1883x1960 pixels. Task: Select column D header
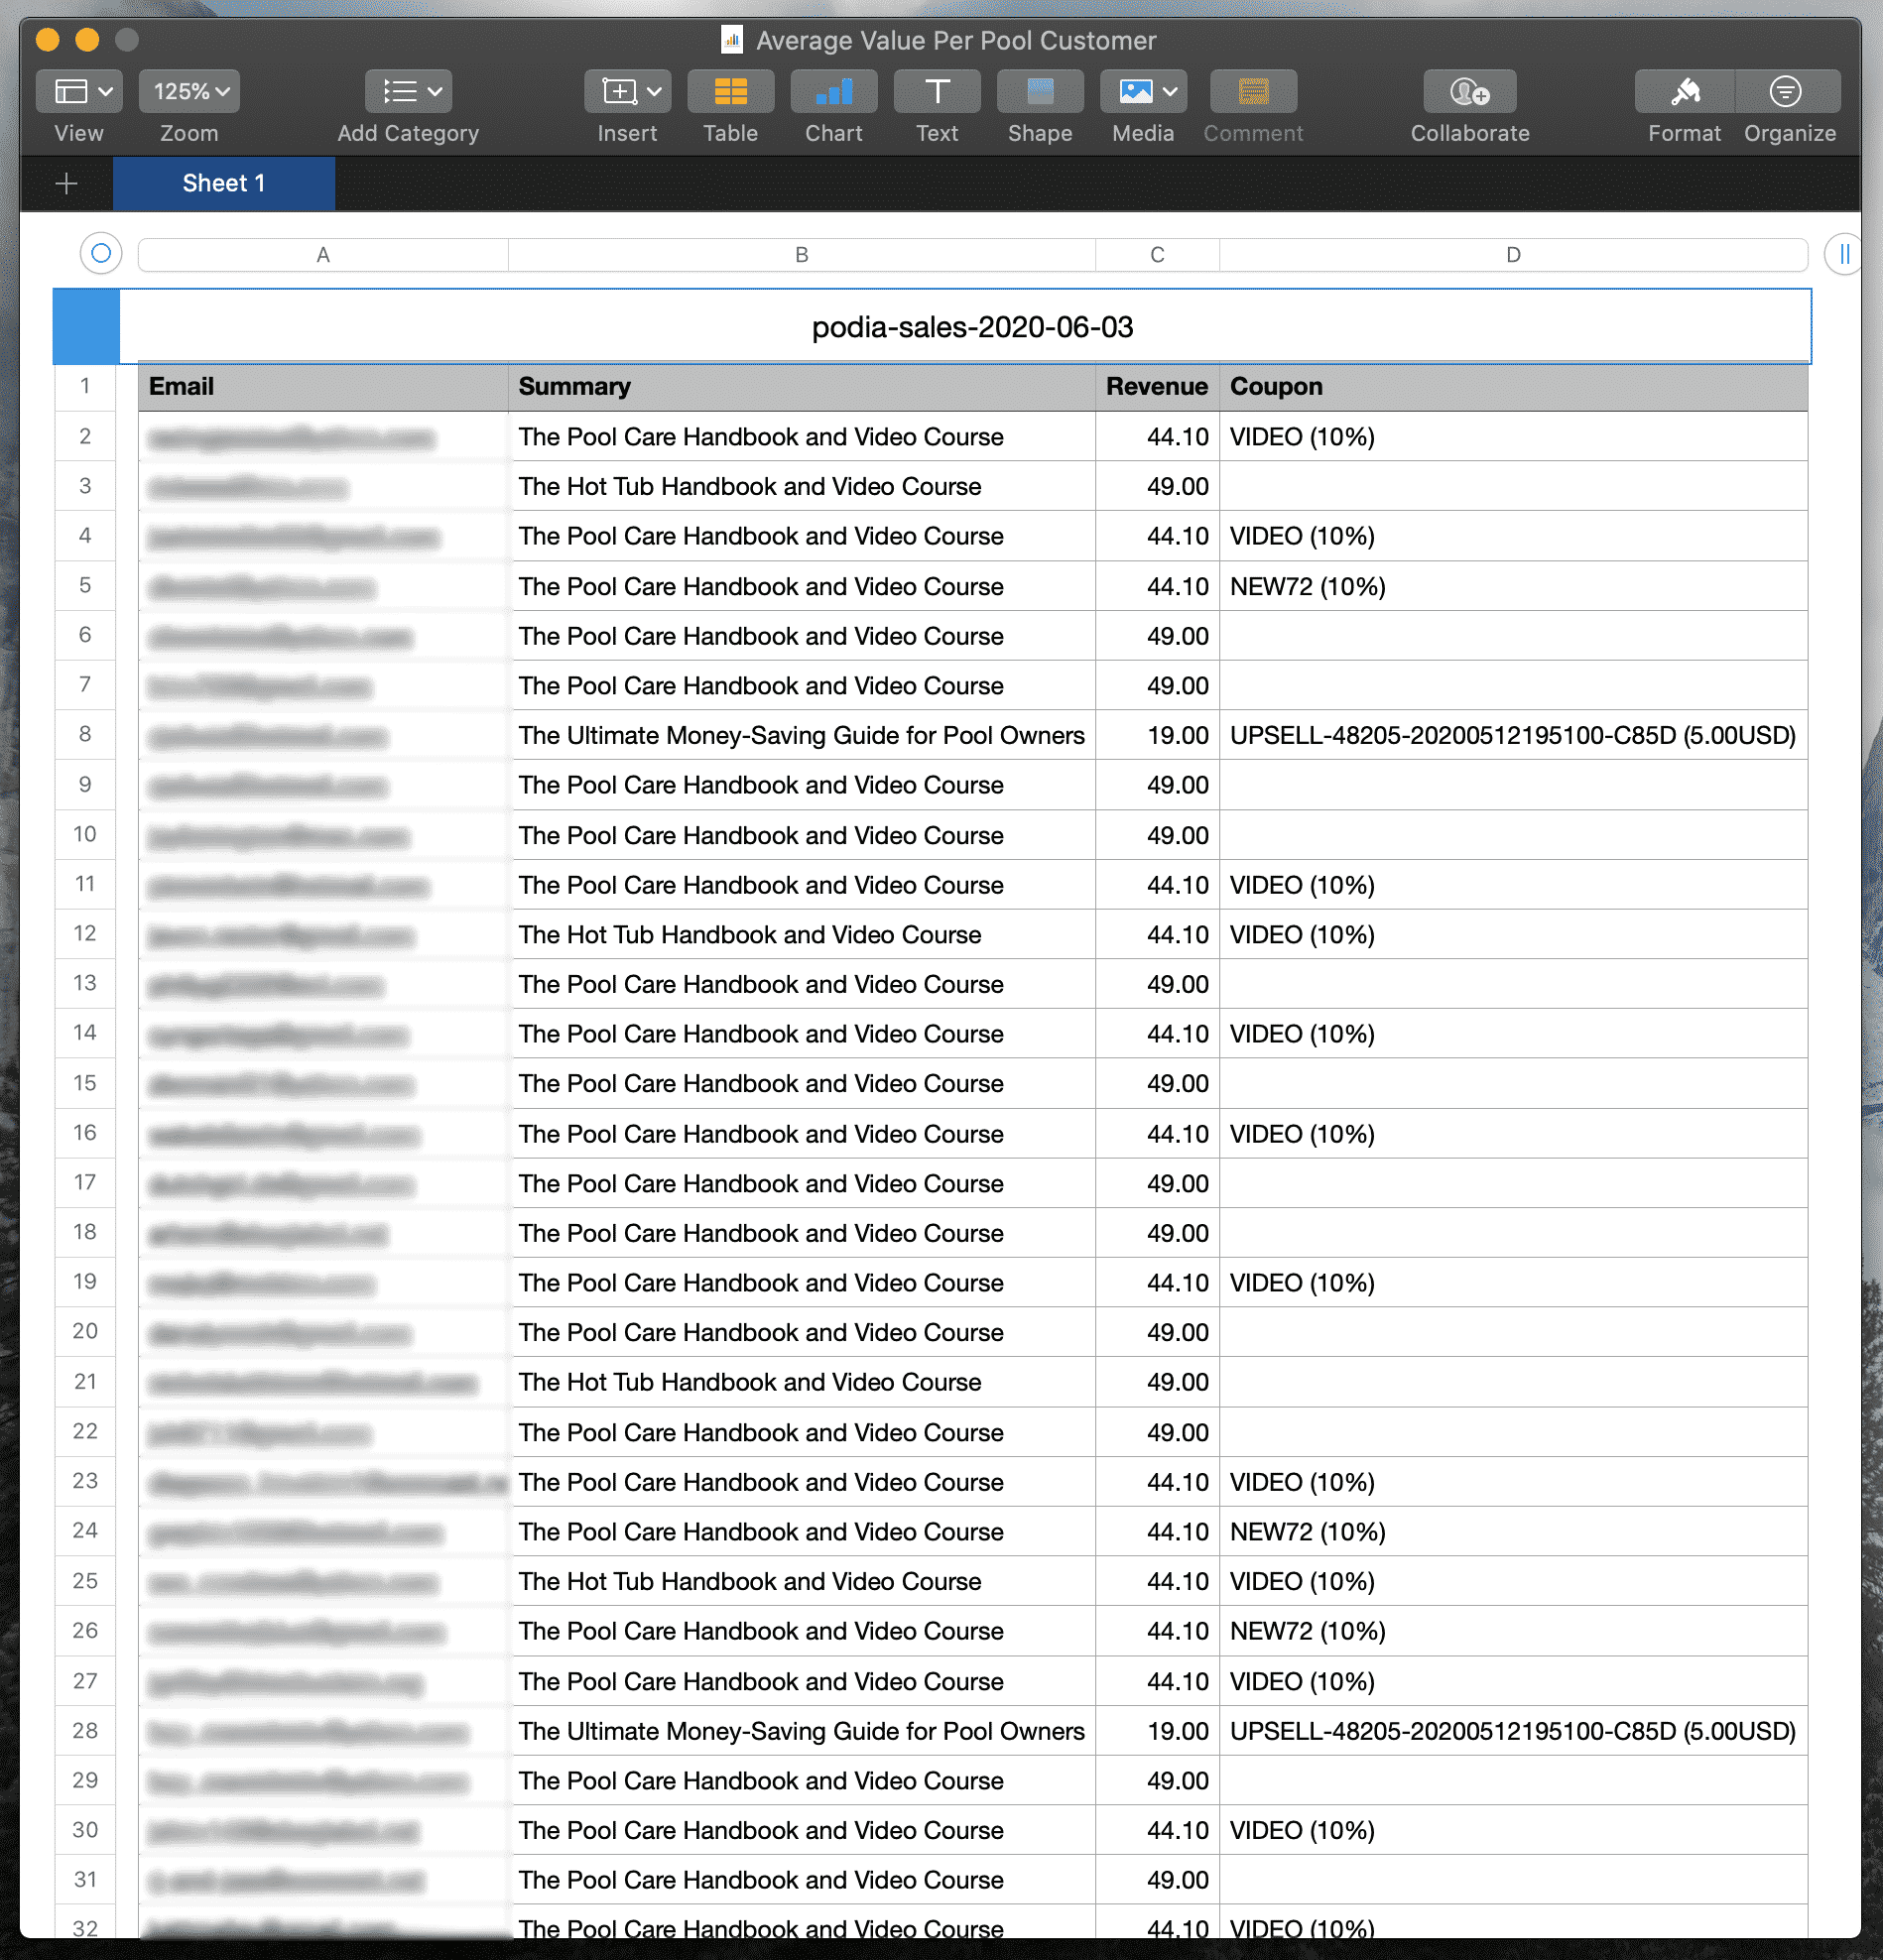(1513, 255)
